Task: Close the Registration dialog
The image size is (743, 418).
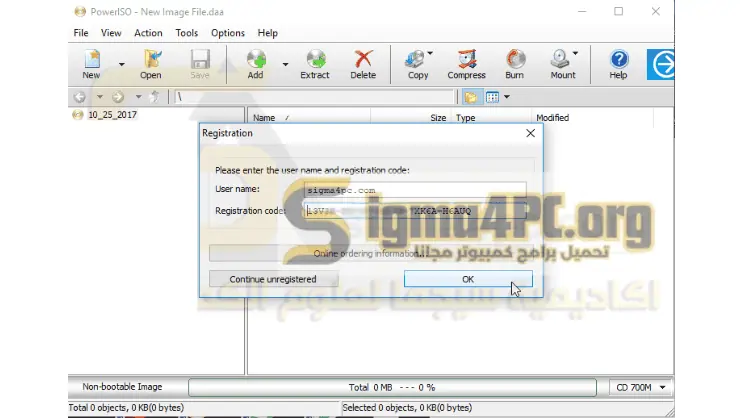Action: 530,133
